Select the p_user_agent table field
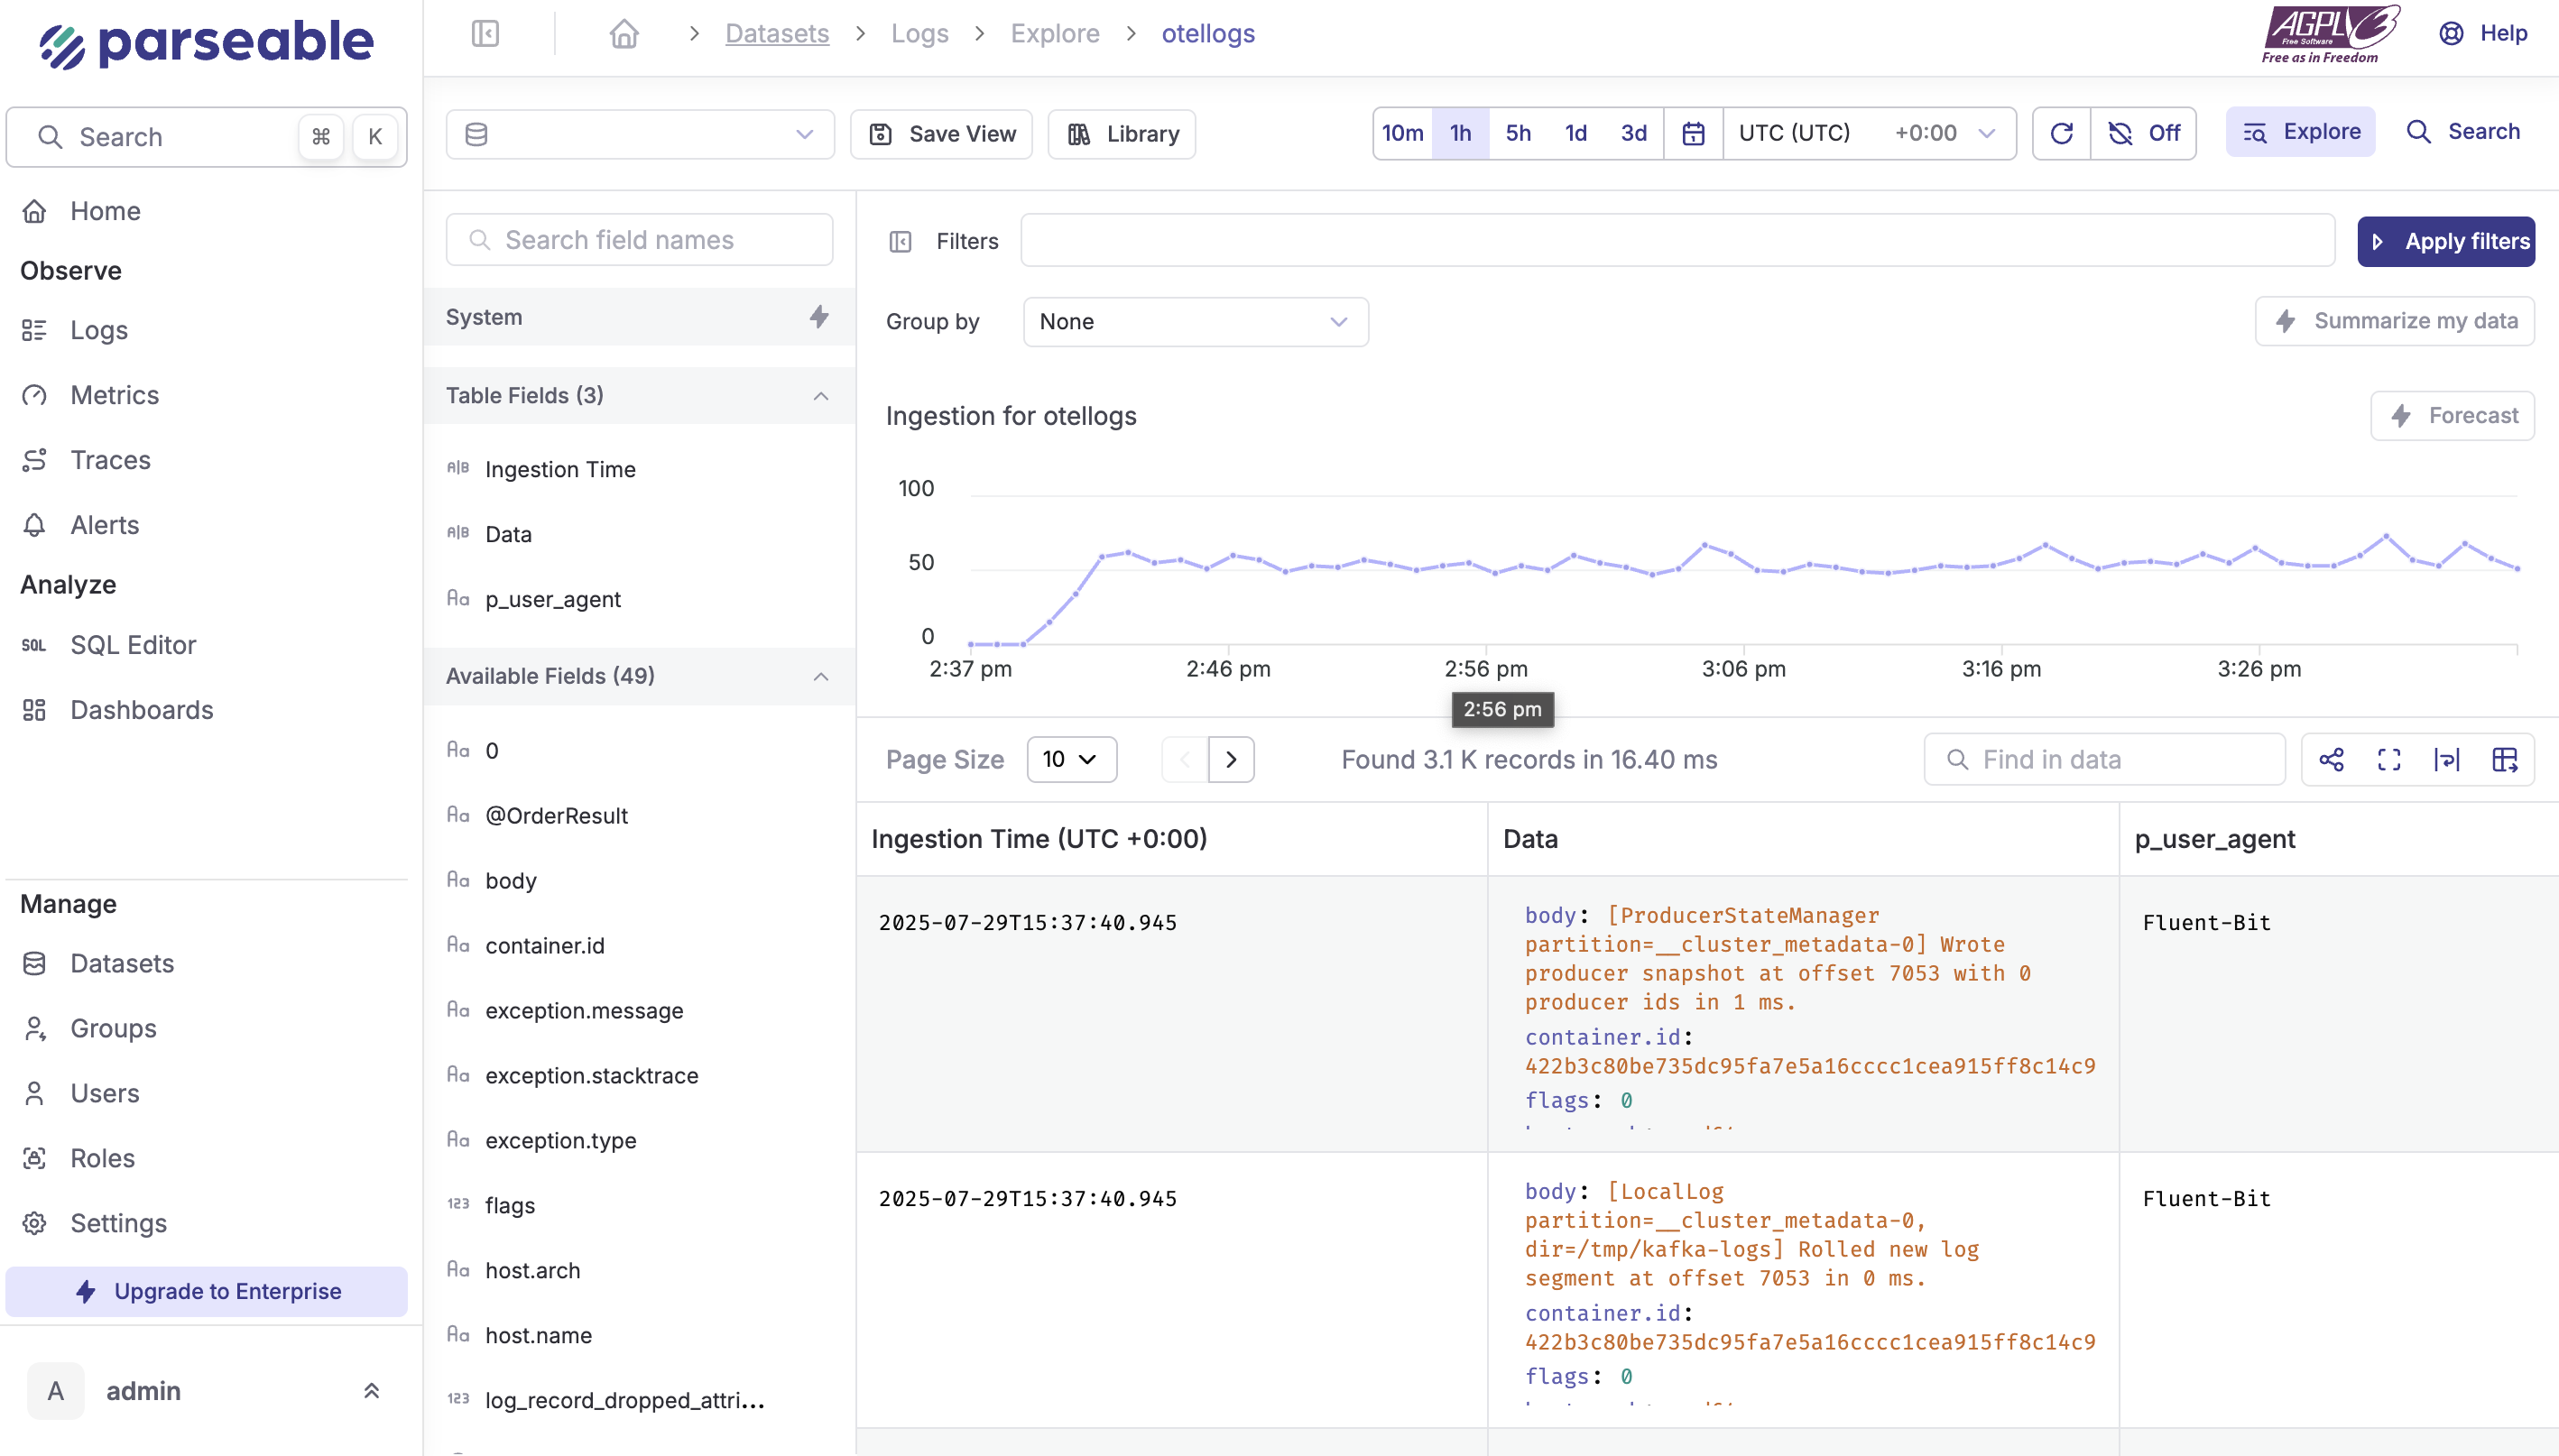Viewport: 2559px width, 1456px height. (553, 600)
